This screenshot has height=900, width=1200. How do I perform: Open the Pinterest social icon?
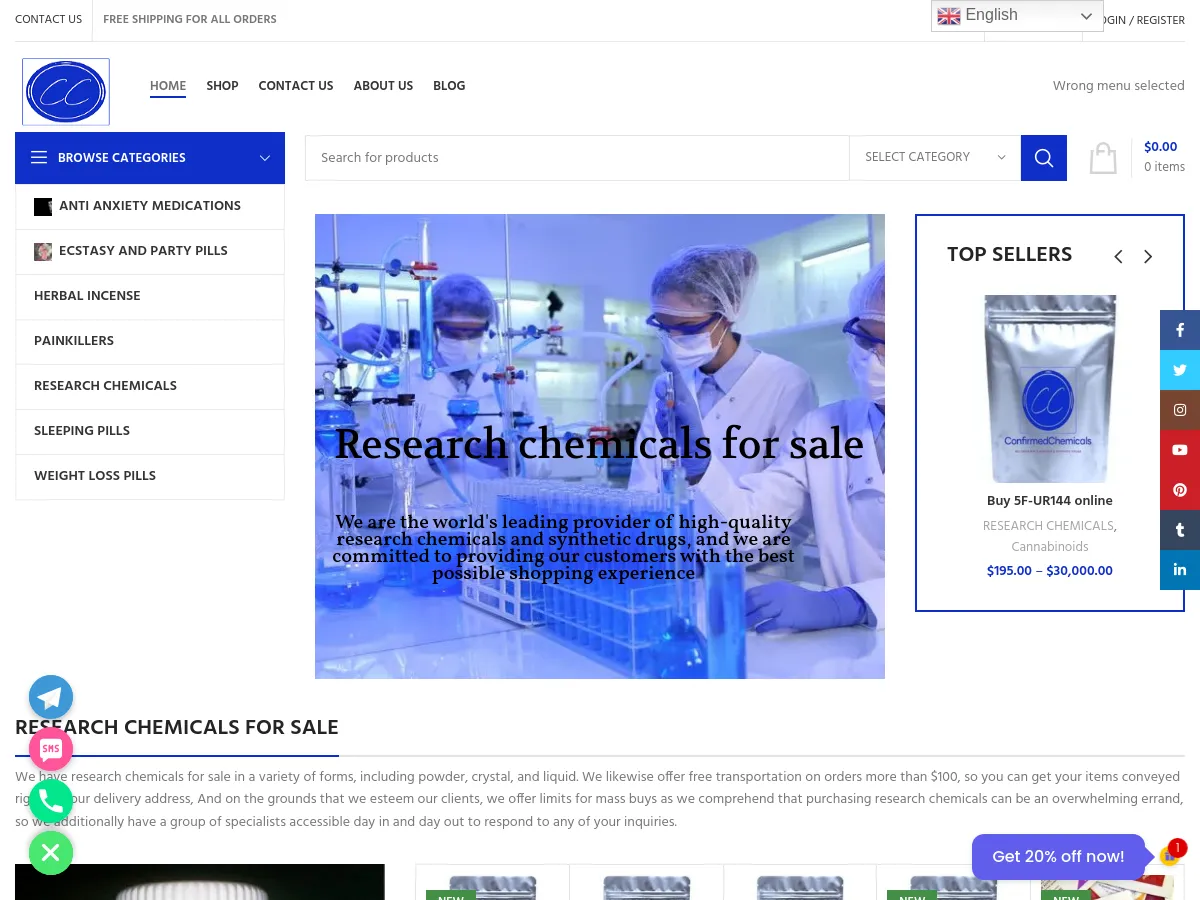point(1180,490)
